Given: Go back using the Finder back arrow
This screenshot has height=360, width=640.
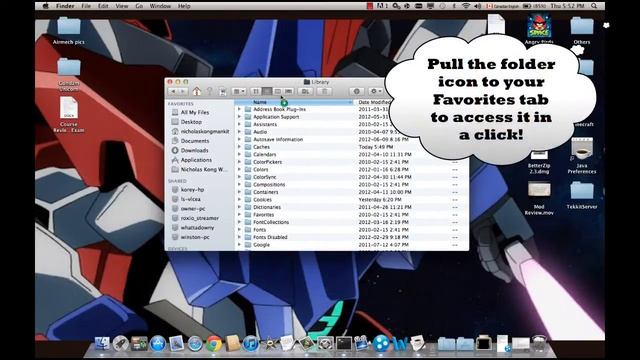Looking at the screenshot, I should 173,91.
